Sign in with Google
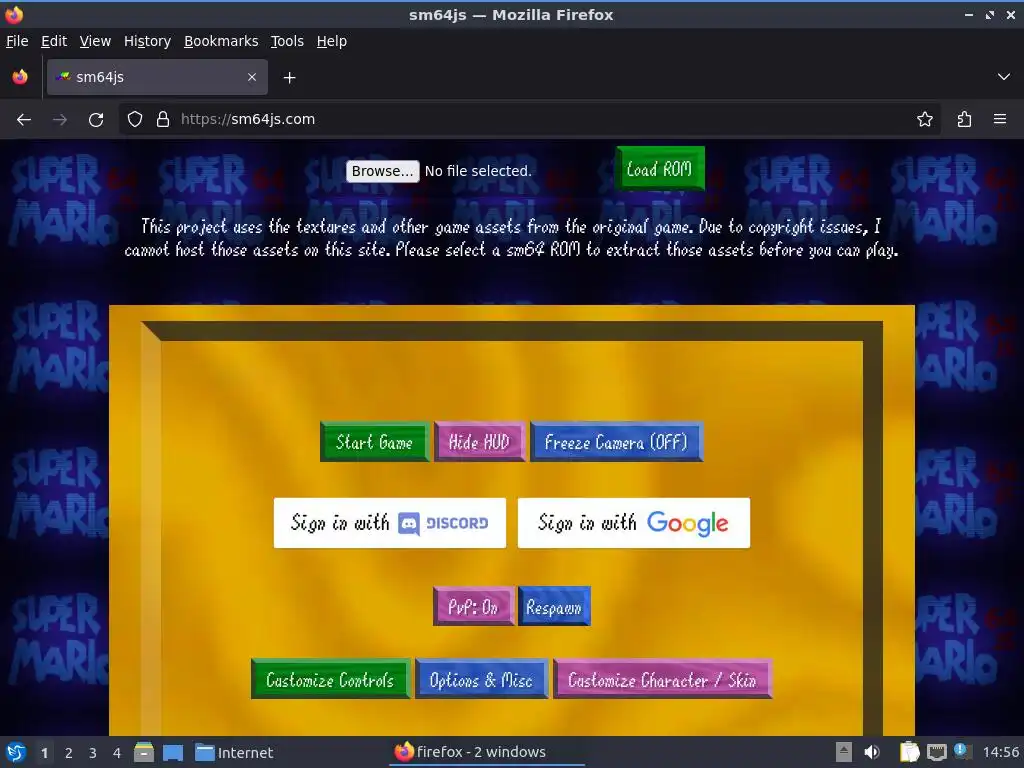1024x768 pixels. [633, 523]
